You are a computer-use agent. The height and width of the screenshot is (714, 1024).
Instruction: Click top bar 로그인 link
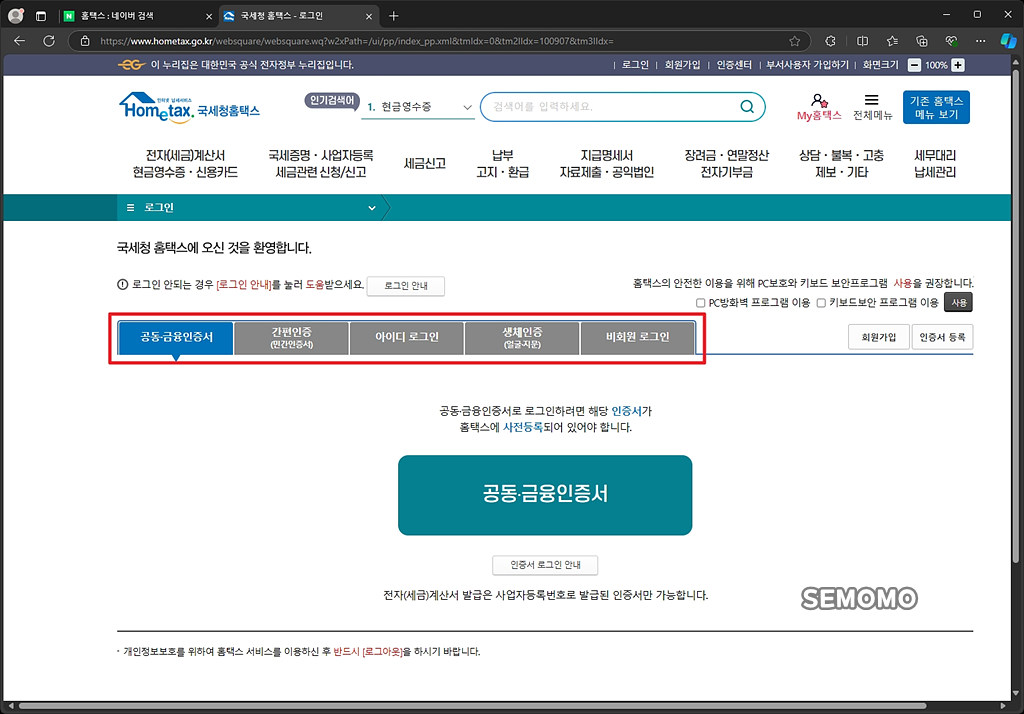tap(635, 65)
